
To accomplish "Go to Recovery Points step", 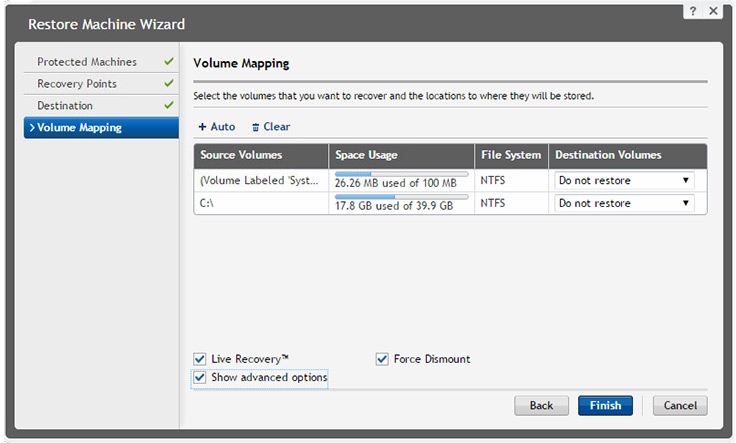I will [77, 84].
